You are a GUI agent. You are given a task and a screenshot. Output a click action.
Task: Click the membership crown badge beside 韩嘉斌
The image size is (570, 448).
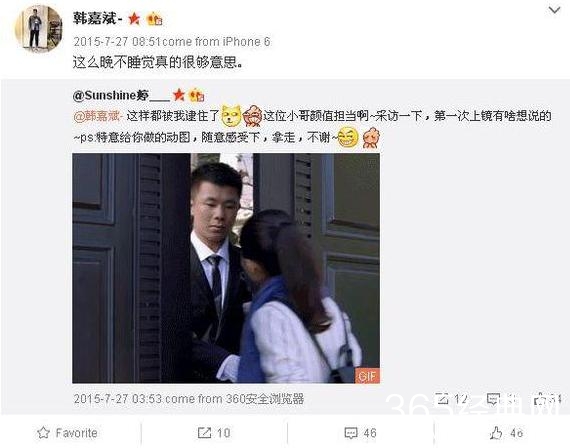[154, 19]
